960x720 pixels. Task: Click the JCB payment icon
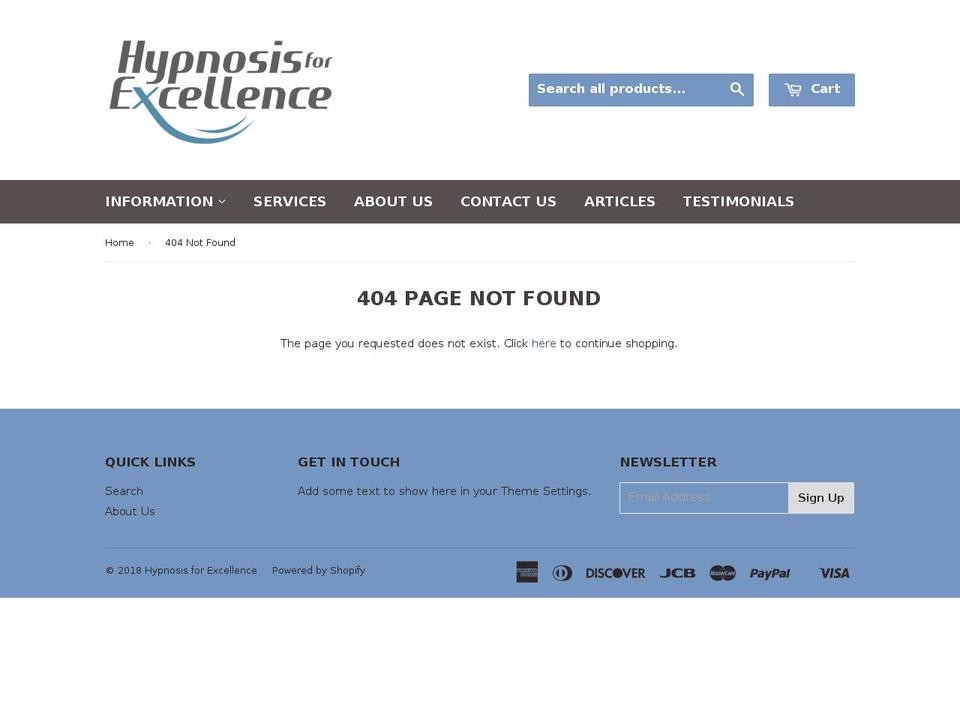tap(677, 573)
